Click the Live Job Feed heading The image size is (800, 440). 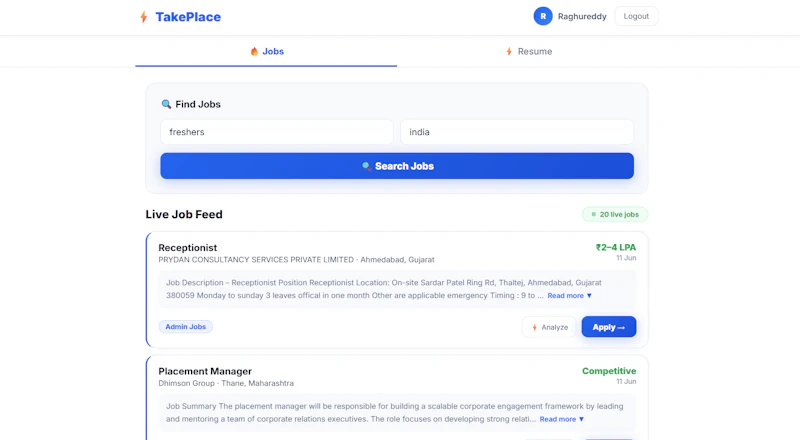click(184, 214)
